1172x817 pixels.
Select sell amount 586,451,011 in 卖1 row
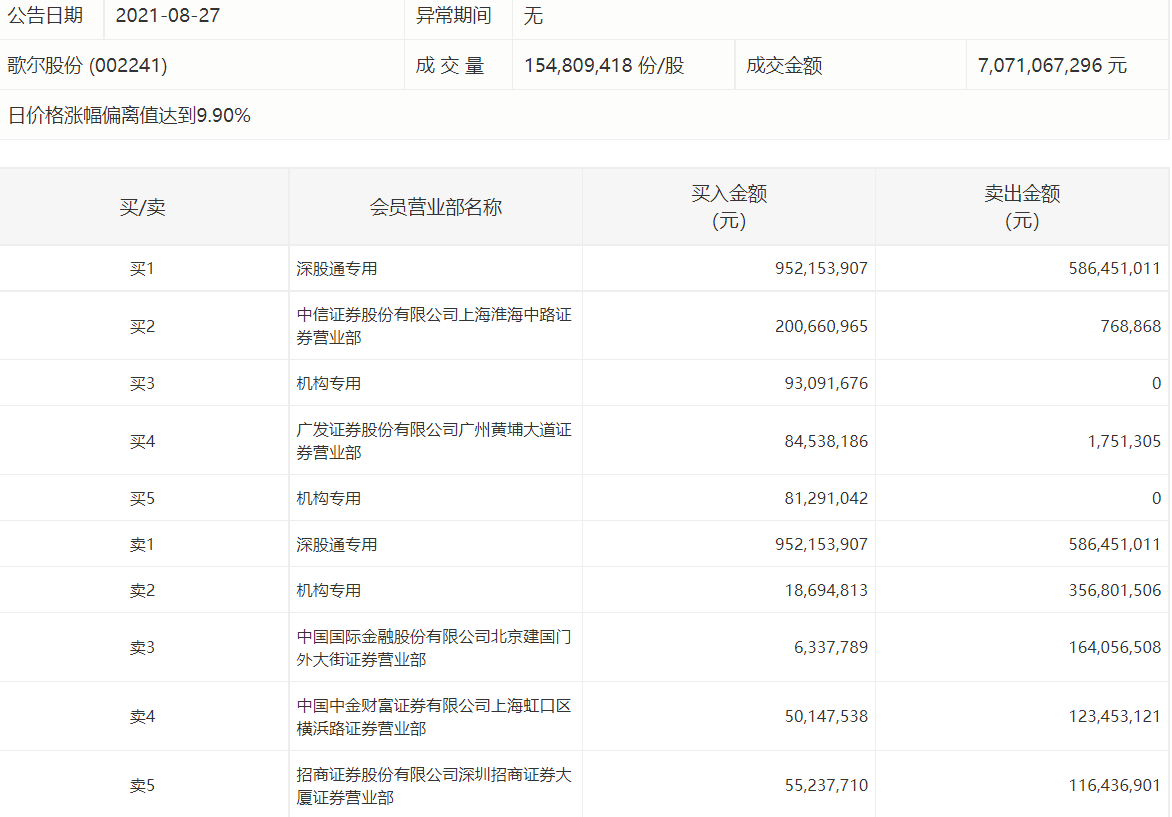1114,545
